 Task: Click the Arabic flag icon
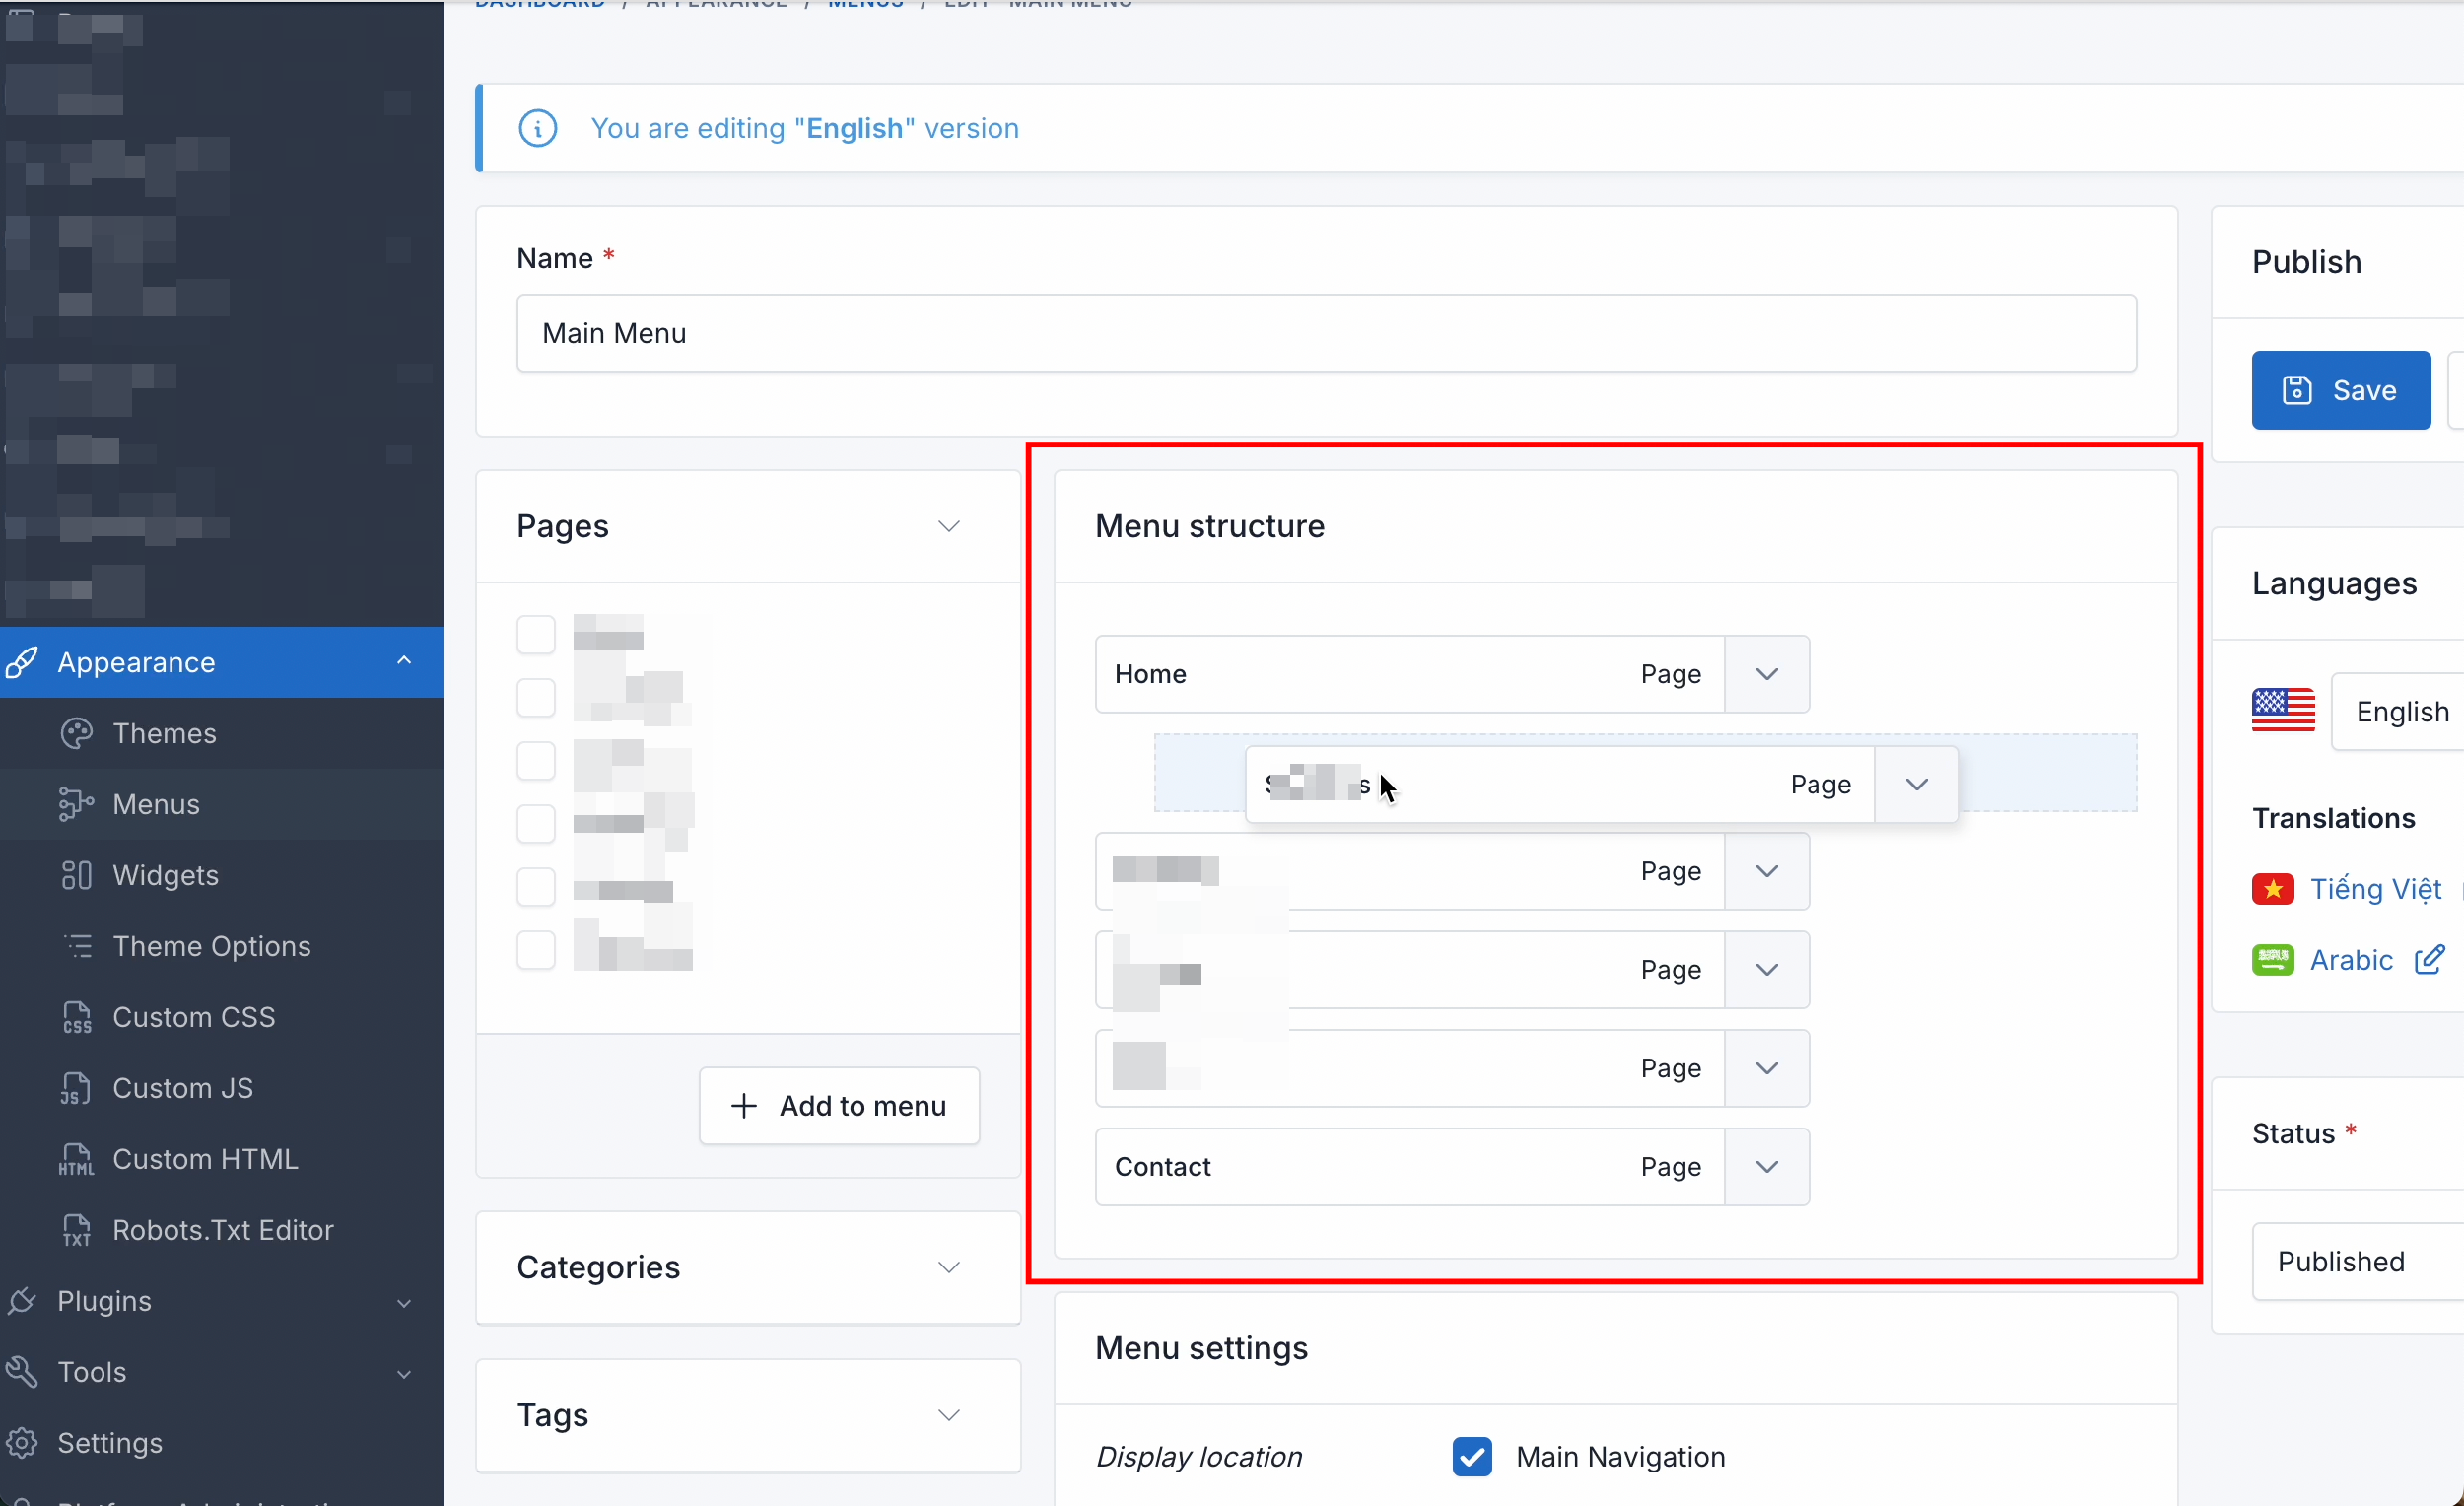click(2273, 960)
